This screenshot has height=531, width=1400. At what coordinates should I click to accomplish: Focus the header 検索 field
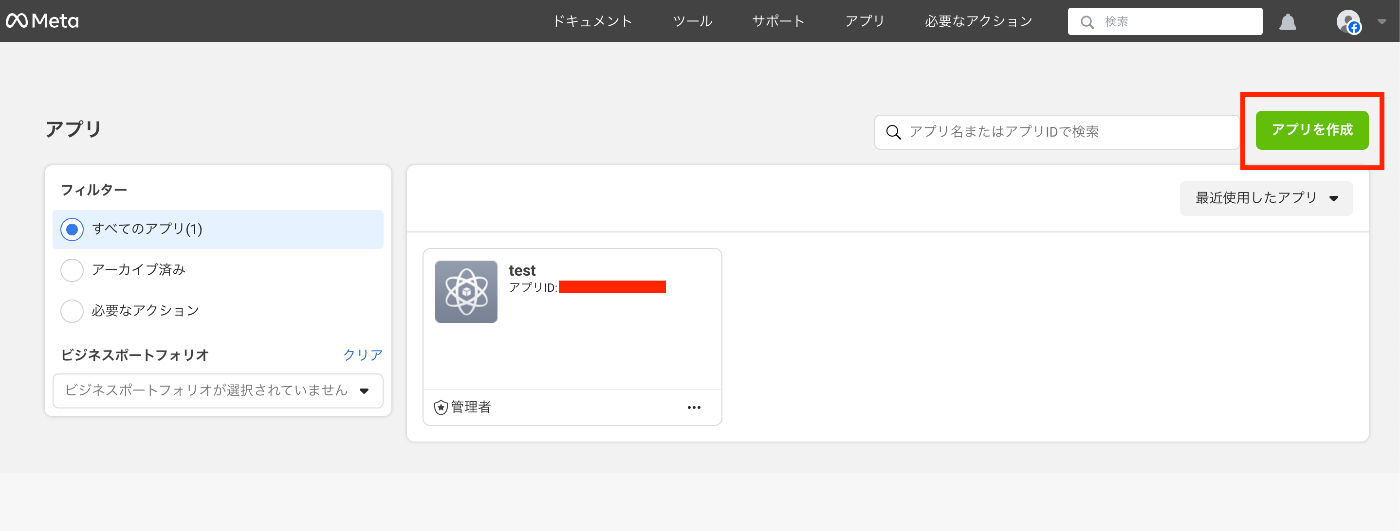pyautogui.click(x=1165, y=22)
